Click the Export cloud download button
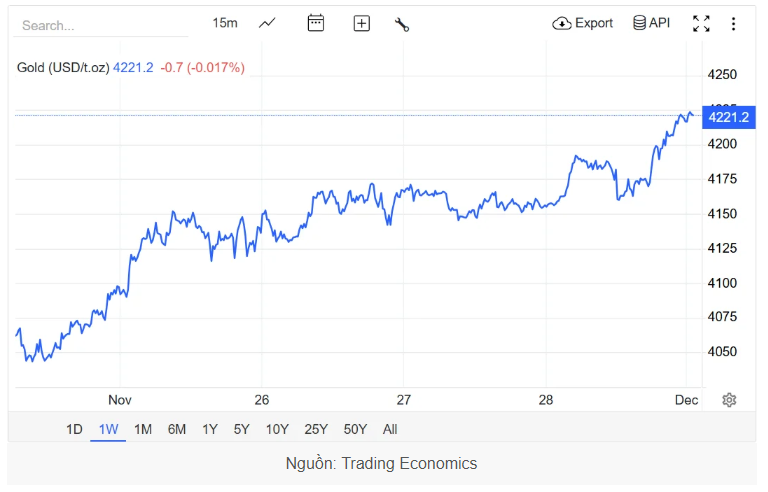This screenshot has width=768, height=492. (x=582, y=23)
